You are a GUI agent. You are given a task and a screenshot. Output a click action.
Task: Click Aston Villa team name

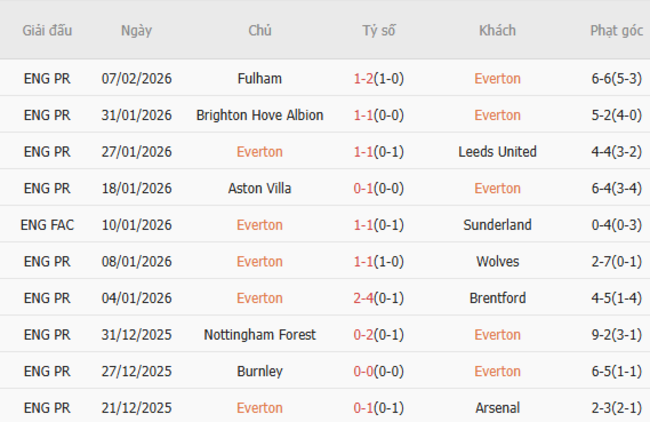point(260,188)
